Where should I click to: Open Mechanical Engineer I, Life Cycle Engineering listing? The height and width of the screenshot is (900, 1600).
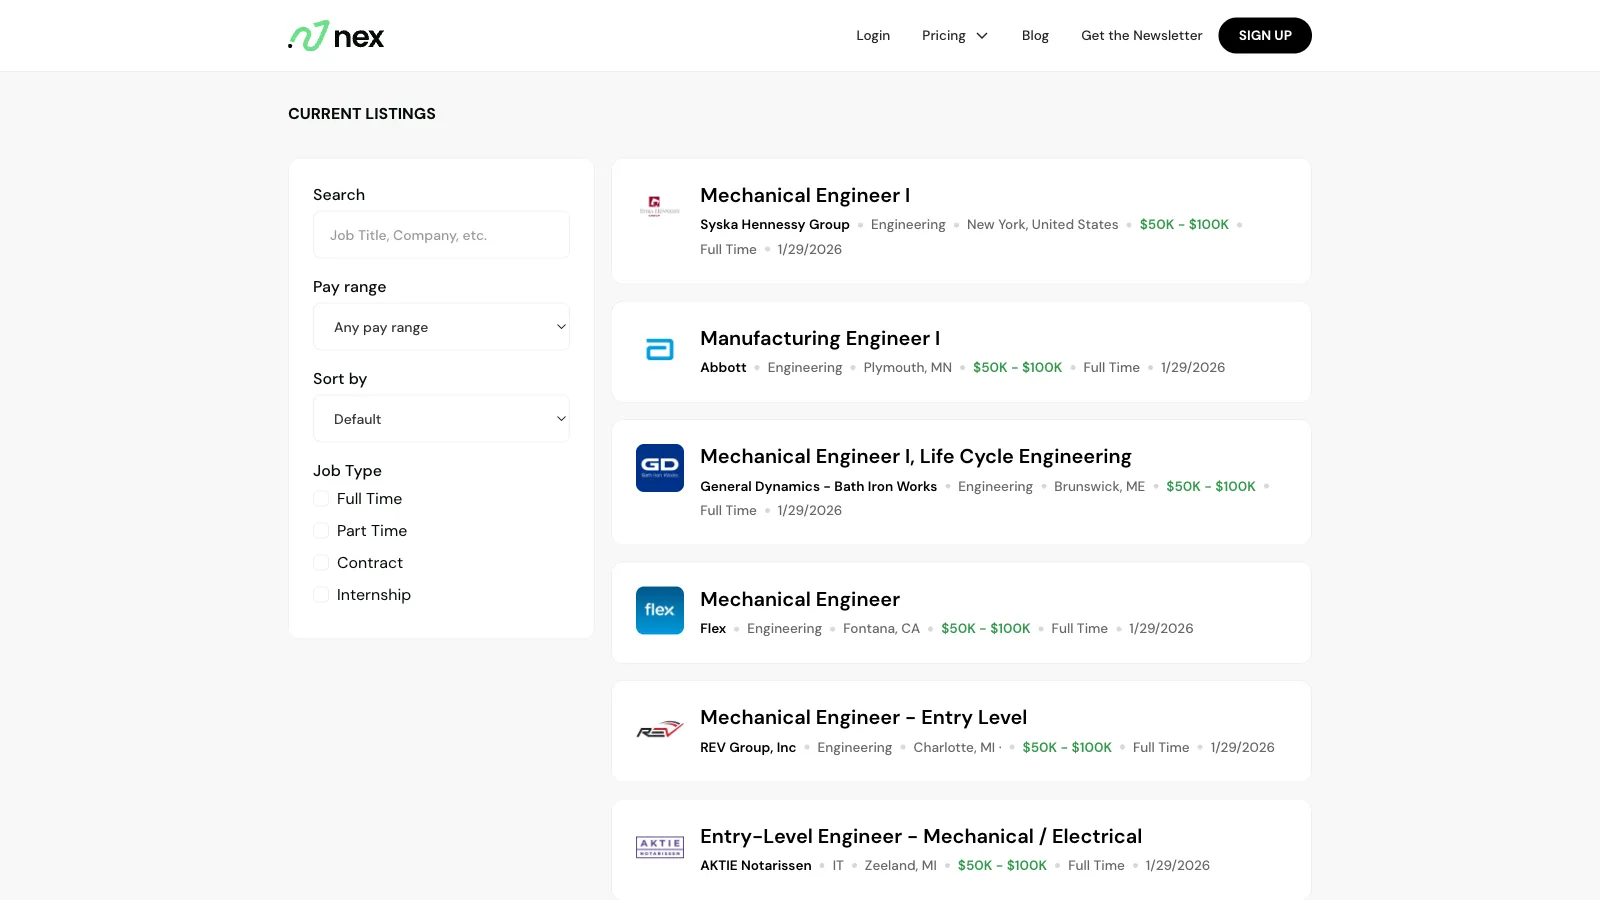(x=916, y=457)
